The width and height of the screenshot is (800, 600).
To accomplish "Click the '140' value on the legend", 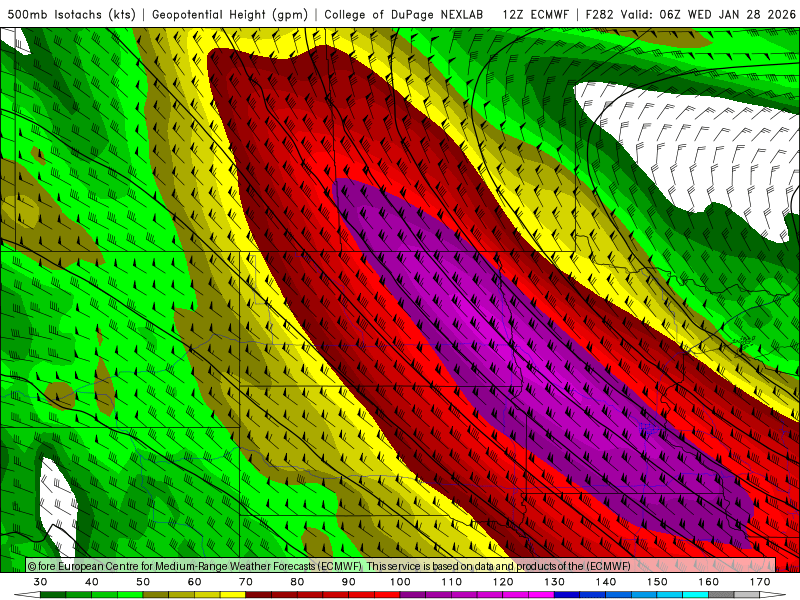I will [x=606, y=582].
